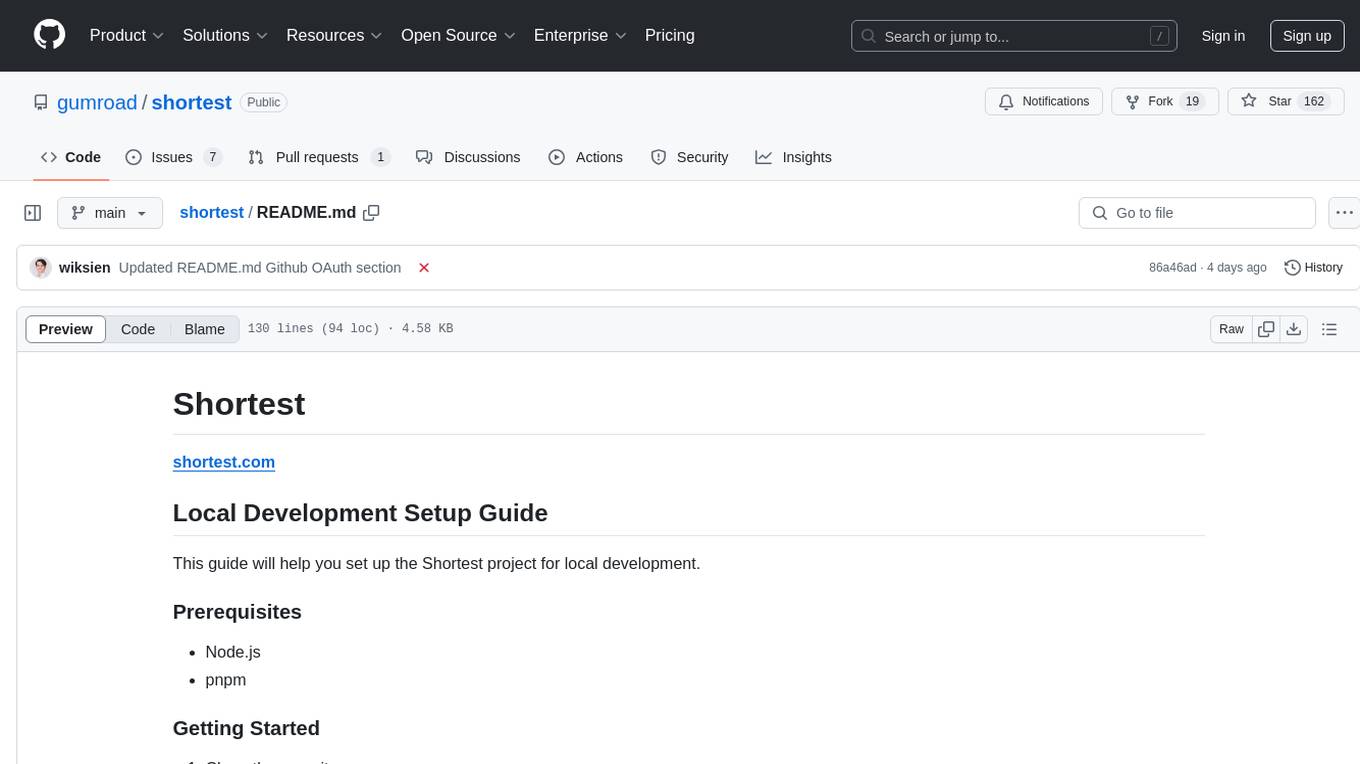The width and height of the screenshot is (1360, 764).
Task: Click the shortest breadcrumb link
Action: 211,212
